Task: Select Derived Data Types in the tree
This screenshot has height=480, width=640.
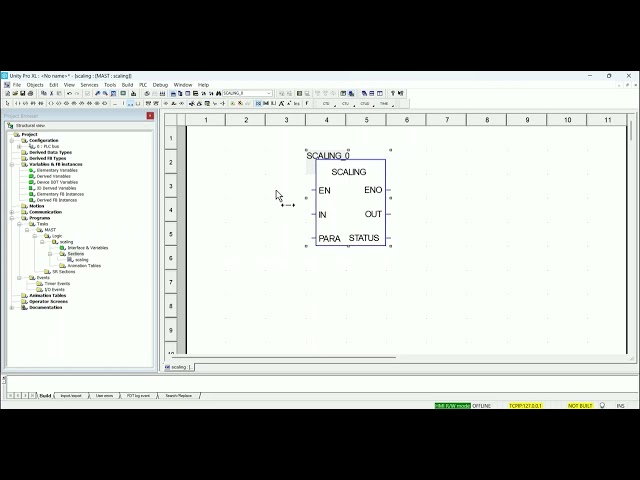Action: (x=51, y=152)
